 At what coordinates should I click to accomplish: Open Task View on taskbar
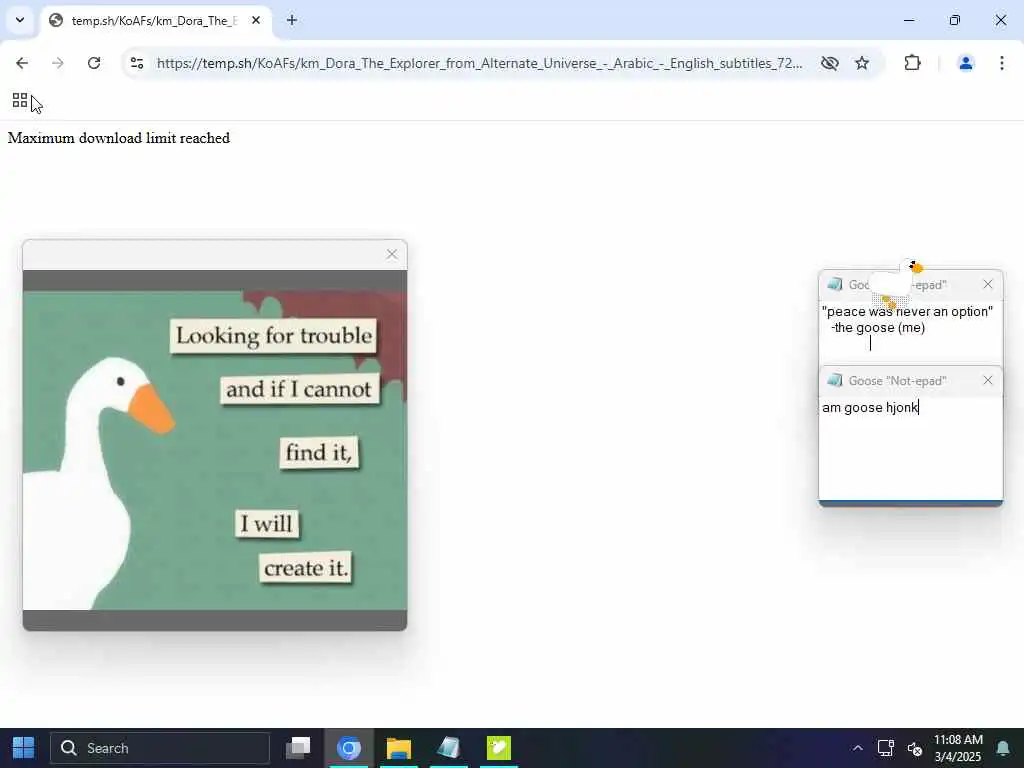[x=298, y=748]
